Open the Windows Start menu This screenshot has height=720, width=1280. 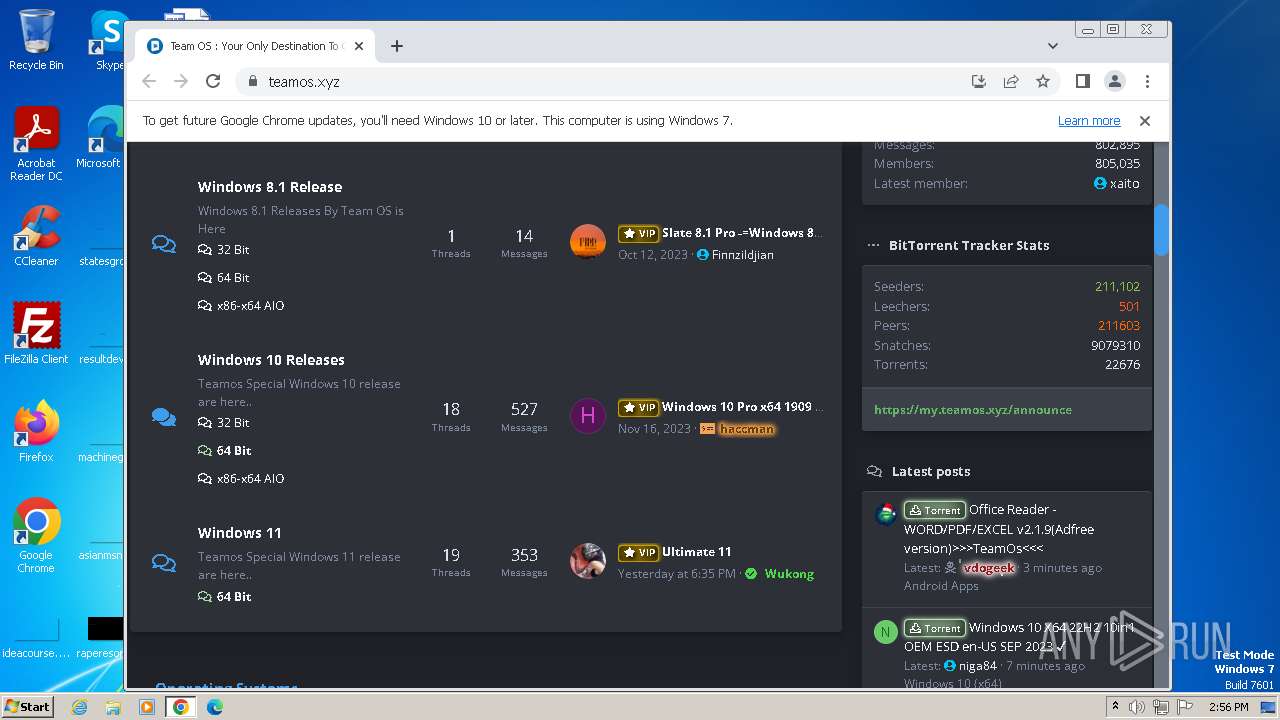click(x=27, y=706)
